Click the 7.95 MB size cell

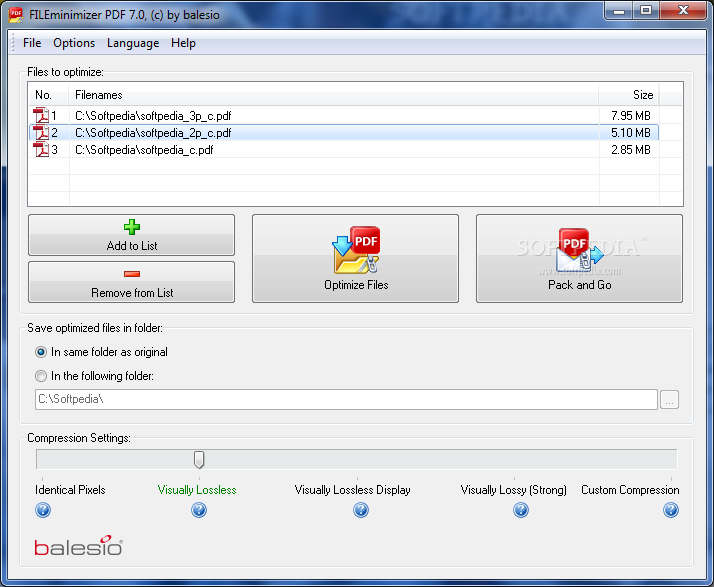(631, 116)
